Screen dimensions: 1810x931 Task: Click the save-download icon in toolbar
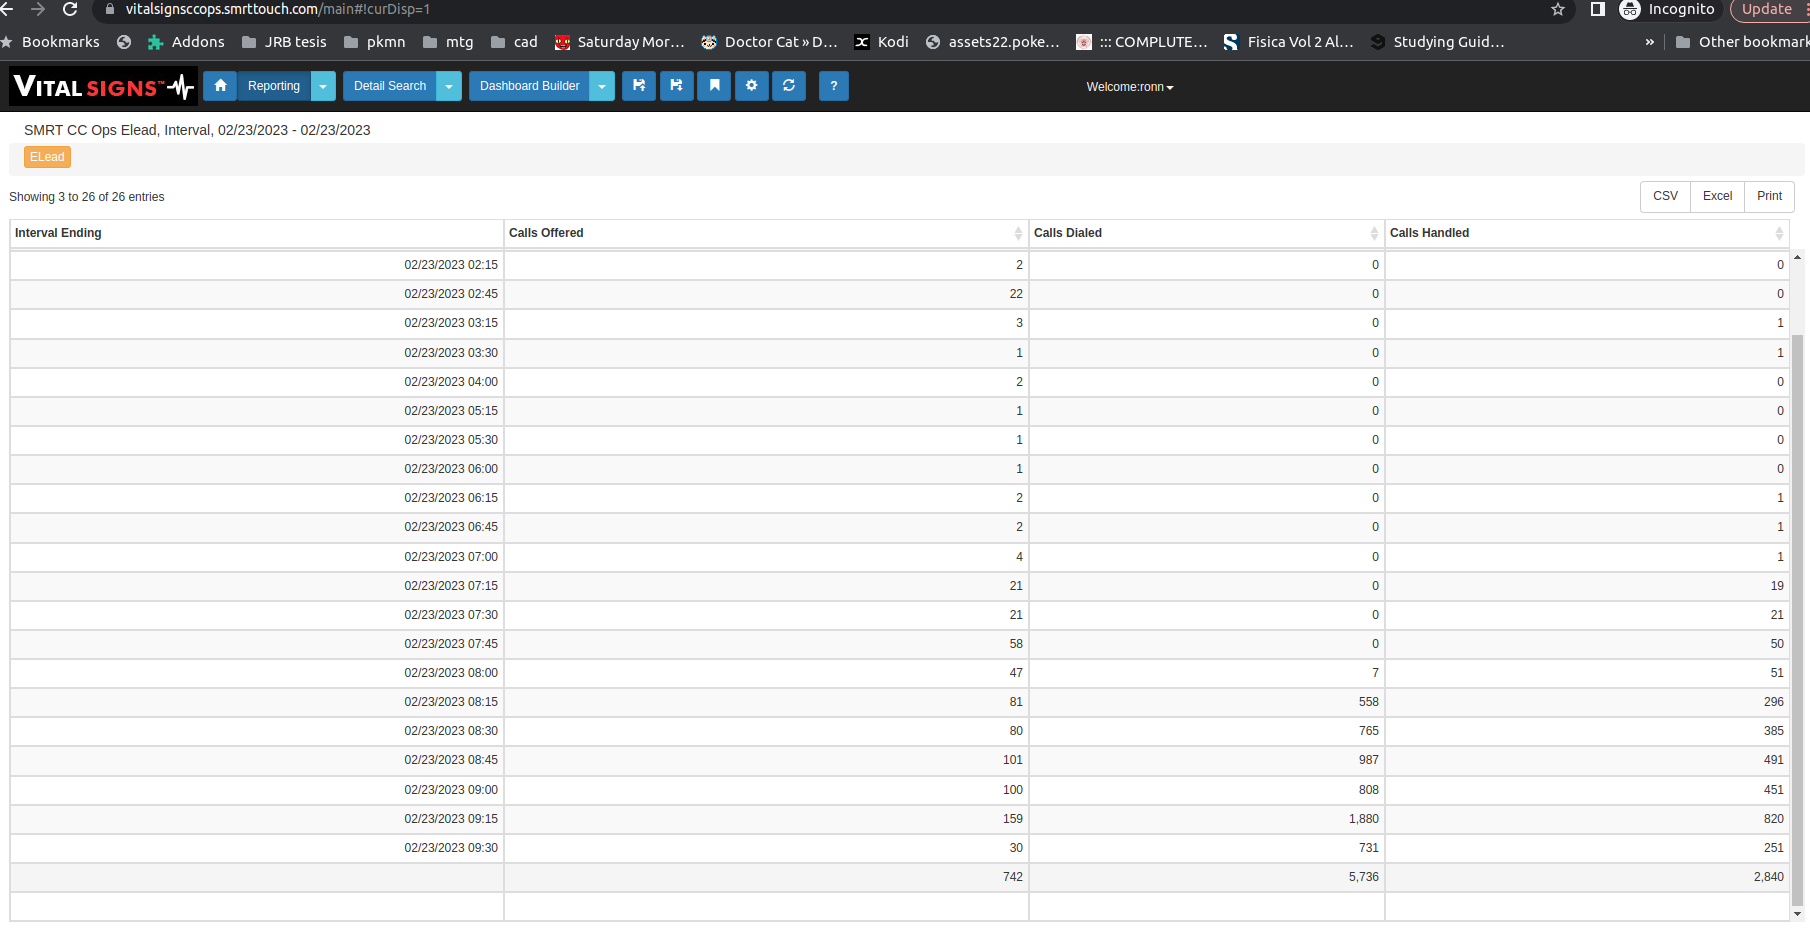coord(676,86)
